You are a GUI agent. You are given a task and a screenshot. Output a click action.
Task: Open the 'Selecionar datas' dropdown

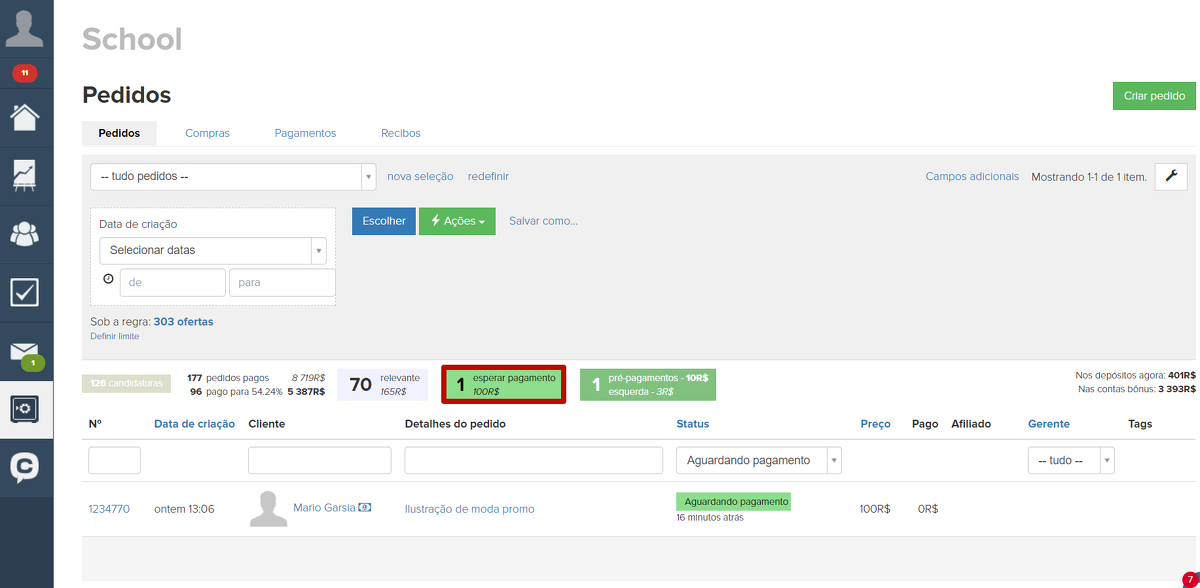(212, 250)
